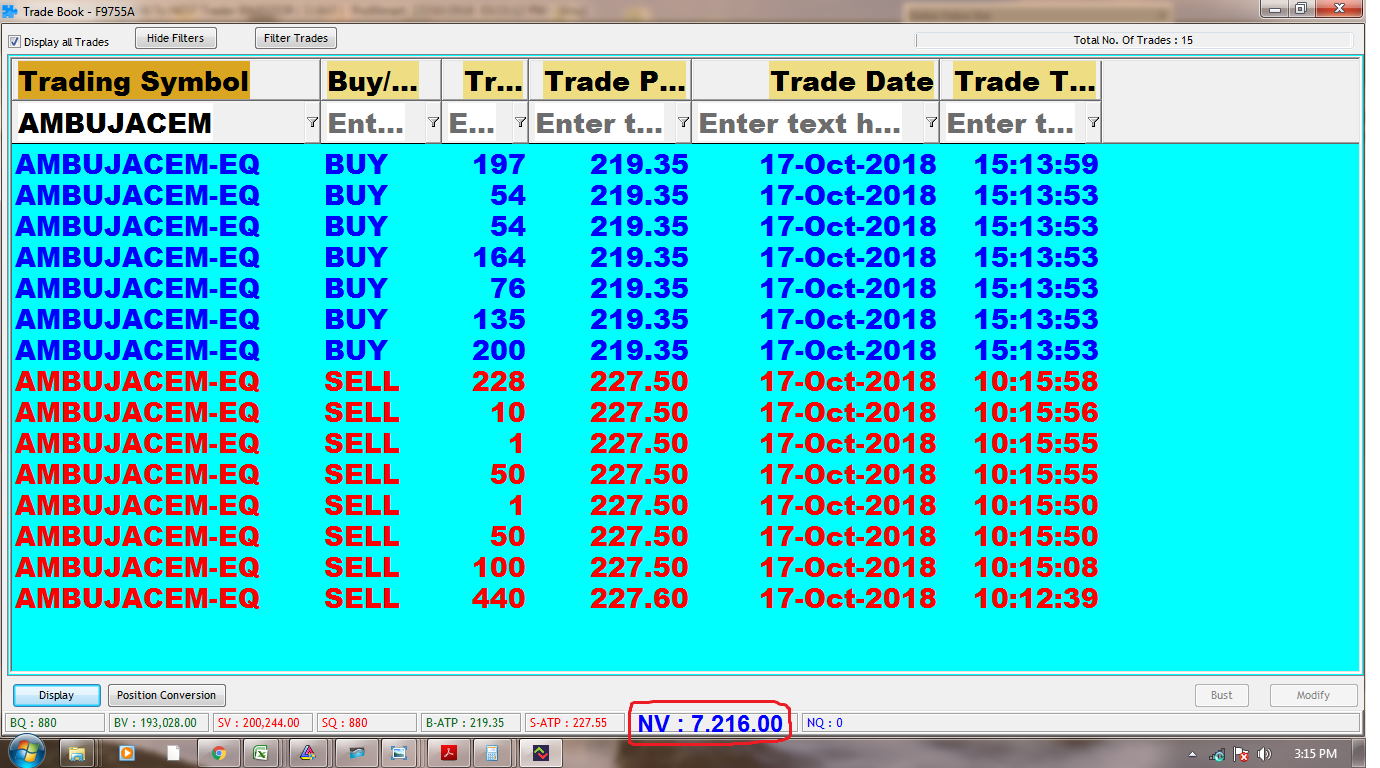Image resolution: width=1380 pixels, height=768 pixels.
Task: Focus the Trade Date filter text field
Action: tap(809, 123)
